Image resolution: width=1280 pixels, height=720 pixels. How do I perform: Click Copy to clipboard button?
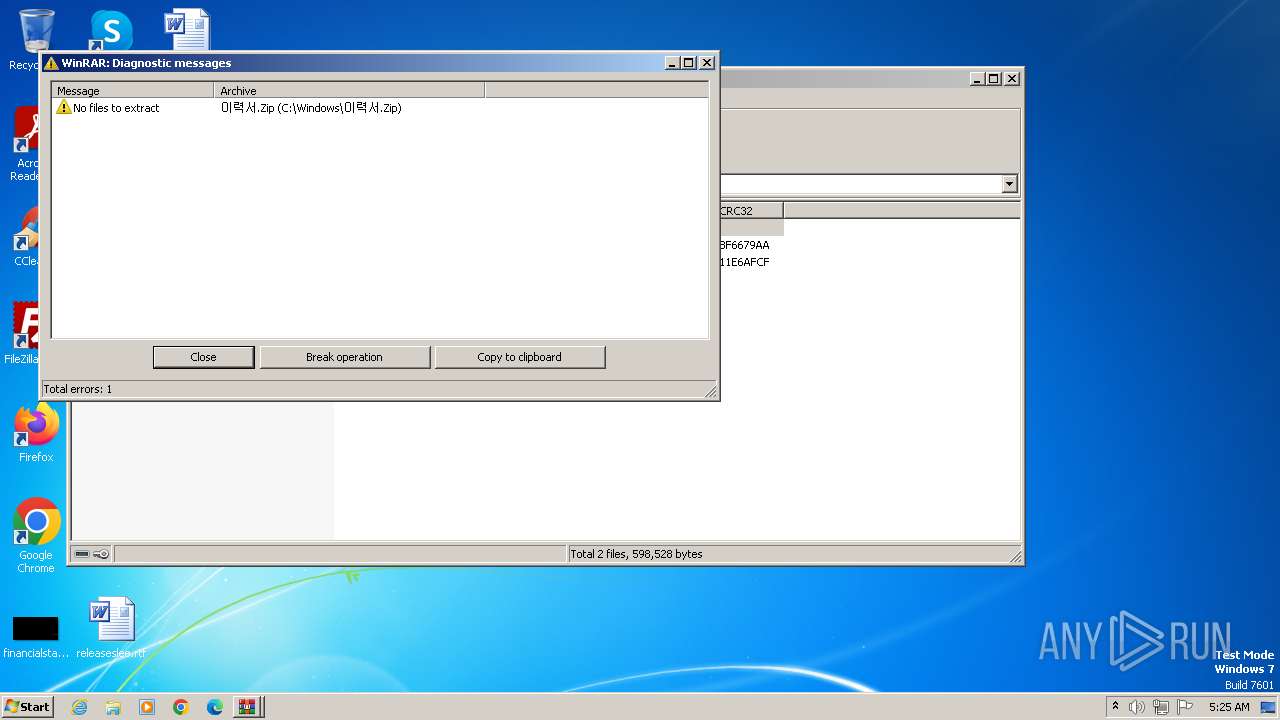519,357
